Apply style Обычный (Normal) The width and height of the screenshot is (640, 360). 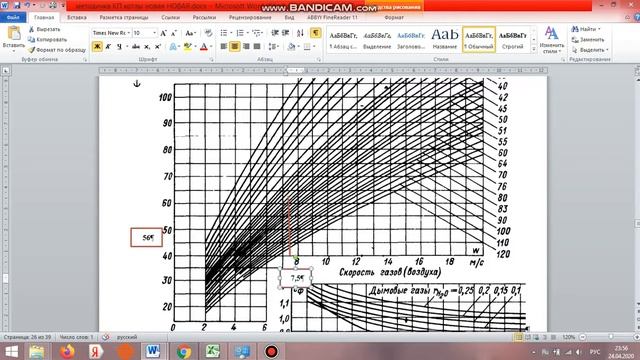click(479, 40)
